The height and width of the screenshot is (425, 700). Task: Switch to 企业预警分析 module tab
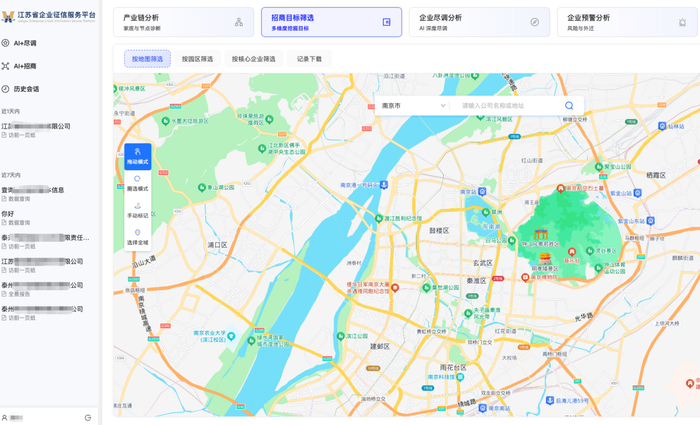[628, 22]
